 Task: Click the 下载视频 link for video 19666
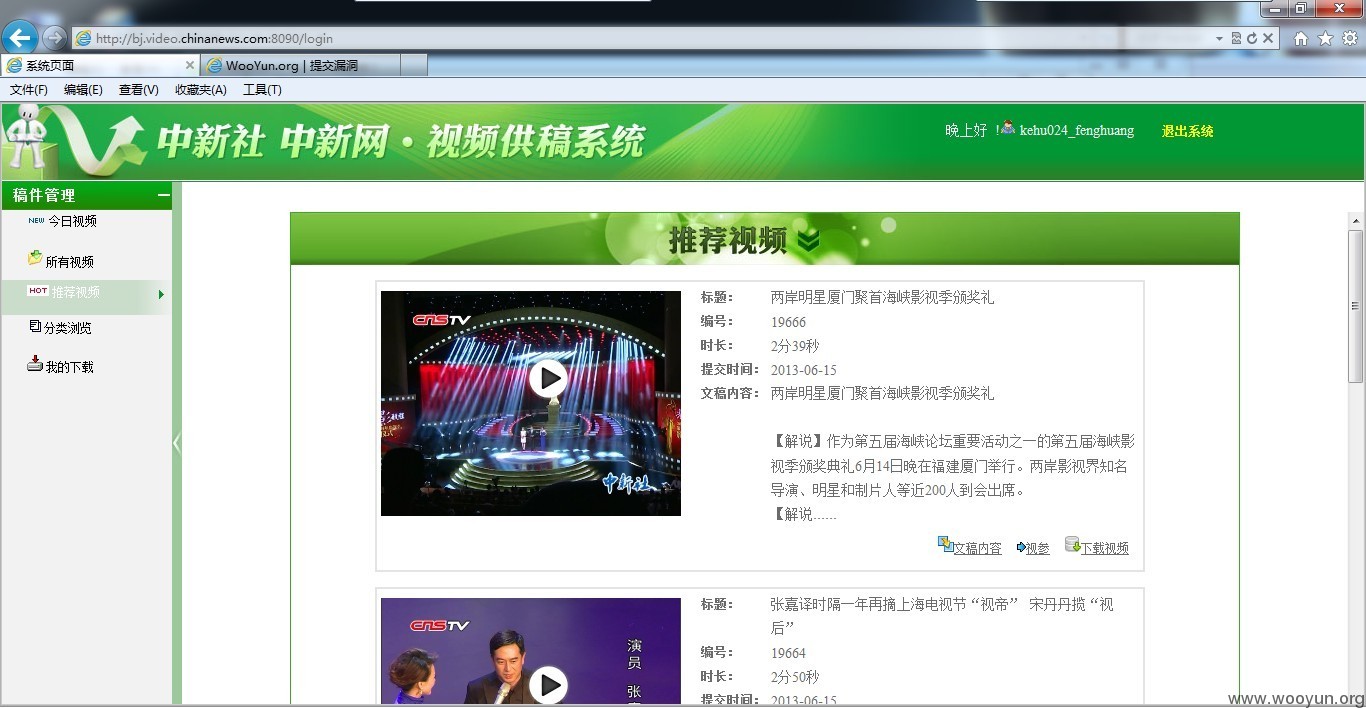click(x=1104, y=549)
